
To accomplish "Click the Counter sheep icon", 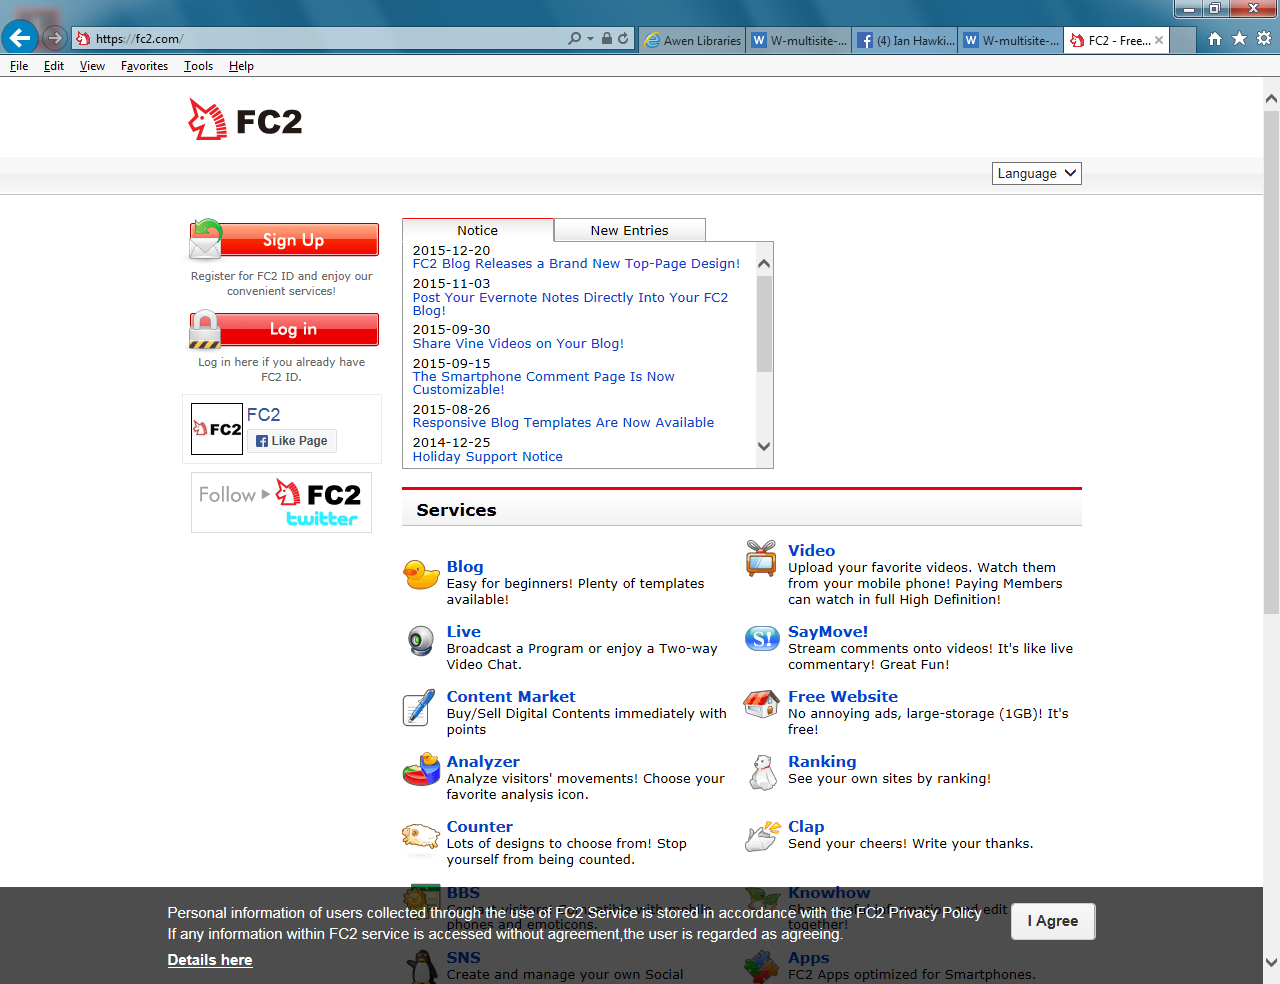I will click(420, 835).
